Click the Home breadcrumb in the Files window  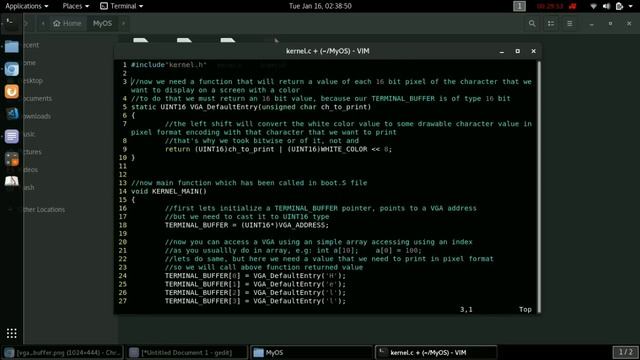coord(67,23)
